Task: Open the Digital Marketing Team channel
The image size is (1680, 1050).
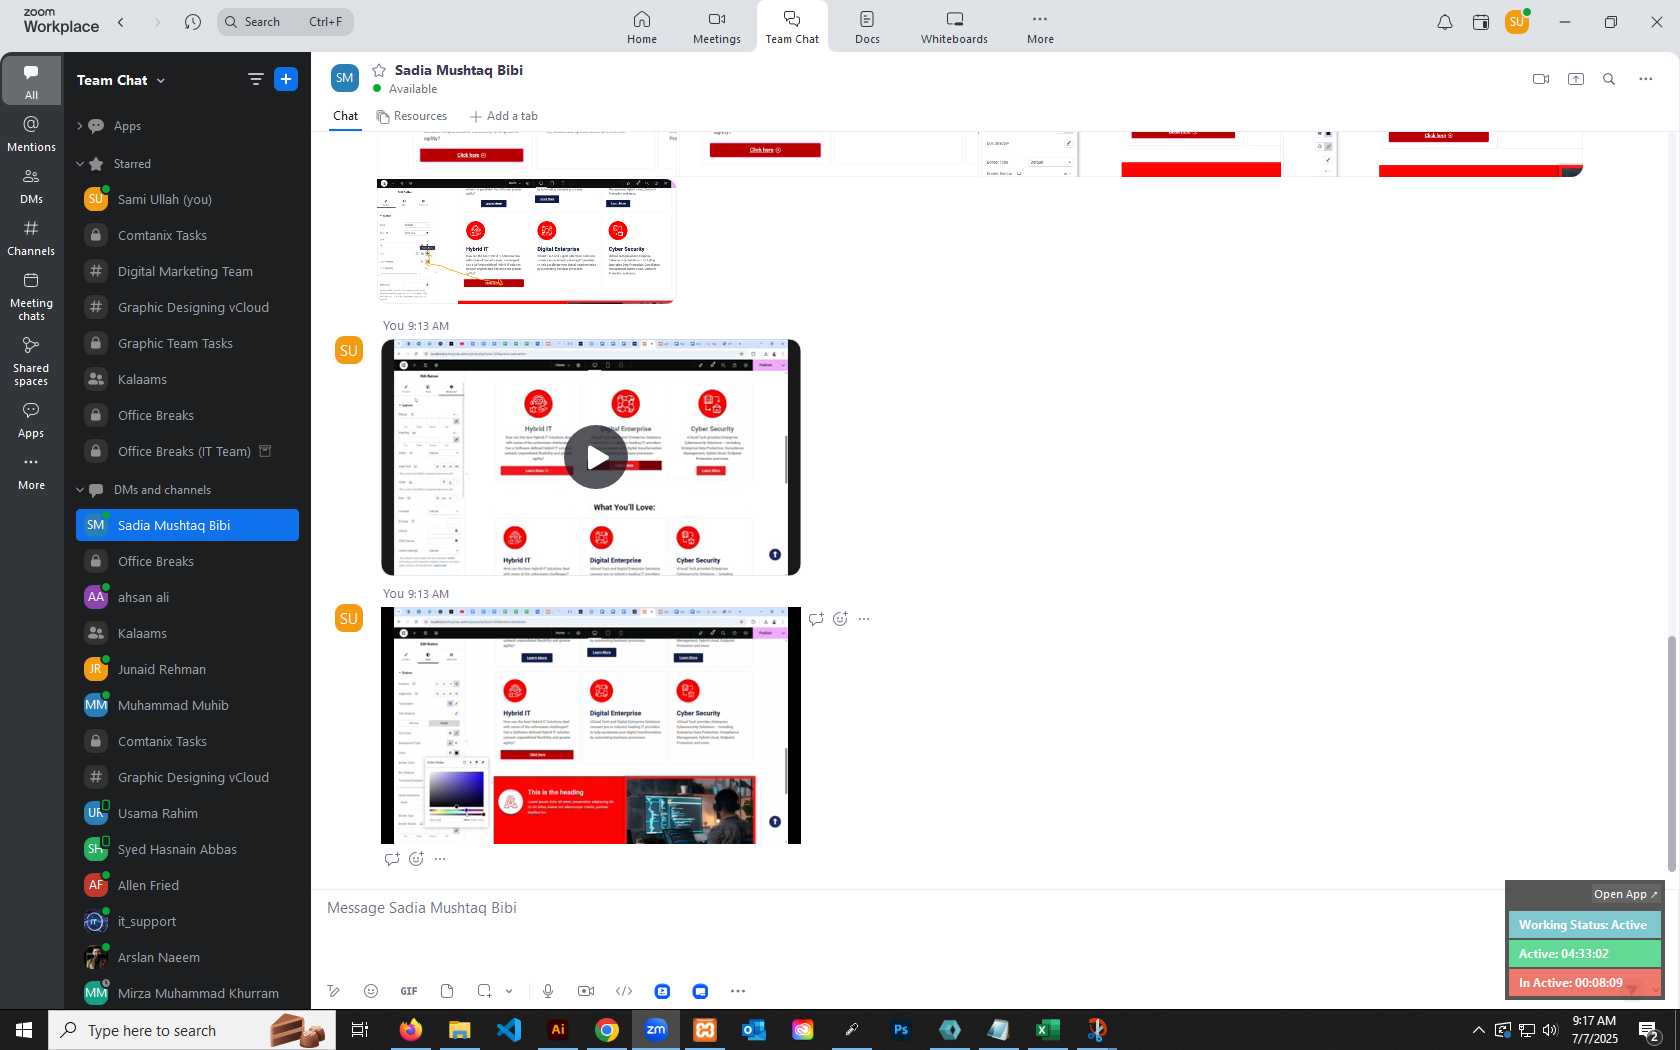Action: pyautogui.click(x=188, y=272)
